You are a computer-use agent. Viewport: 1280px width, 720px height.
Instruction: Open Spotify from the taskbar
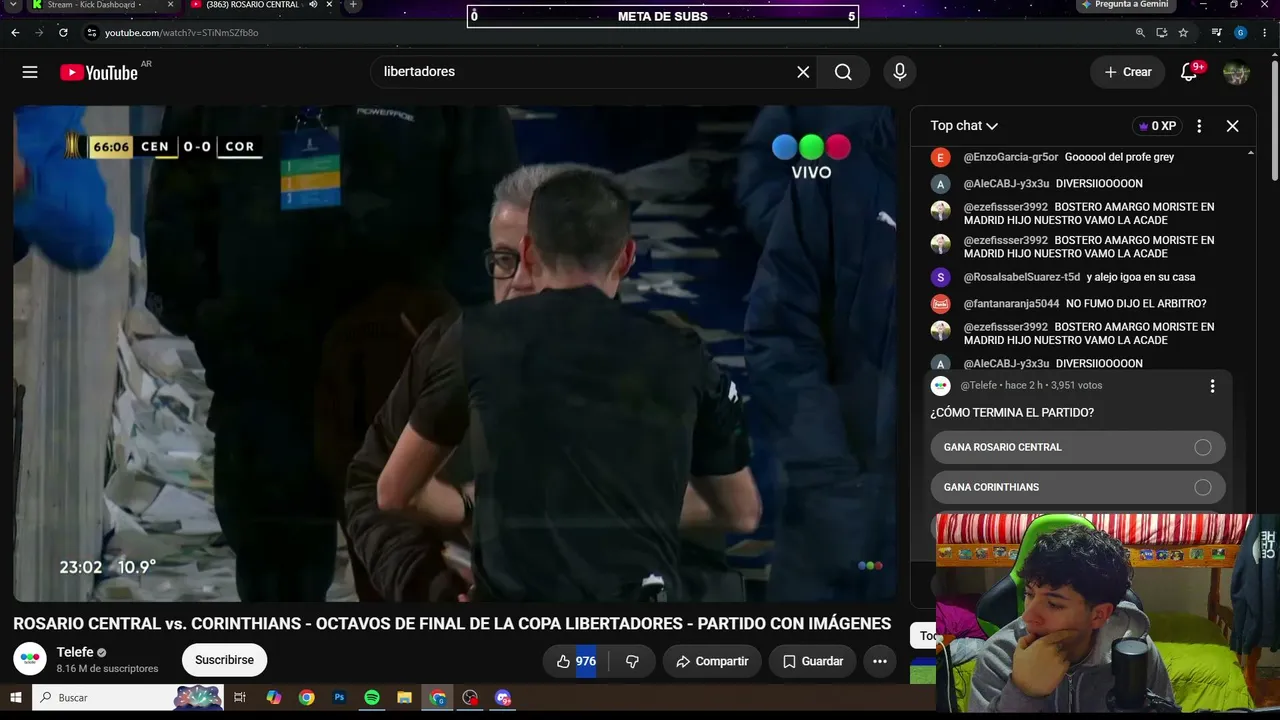(x=372, y=698)
